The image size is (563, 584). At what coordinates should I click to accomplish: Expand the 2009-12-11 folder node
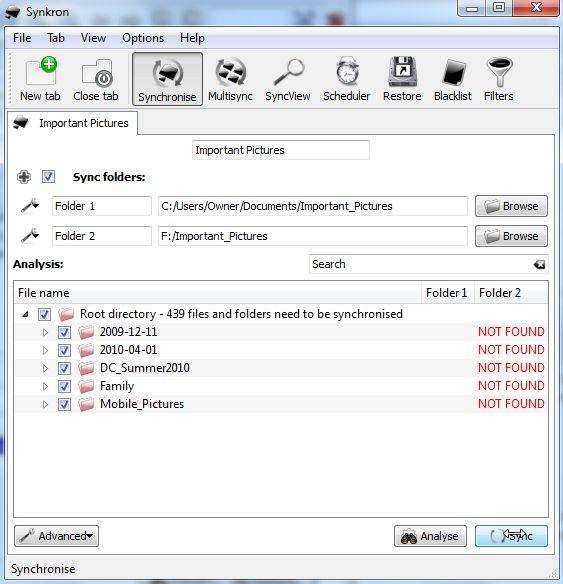coord(45,332)
